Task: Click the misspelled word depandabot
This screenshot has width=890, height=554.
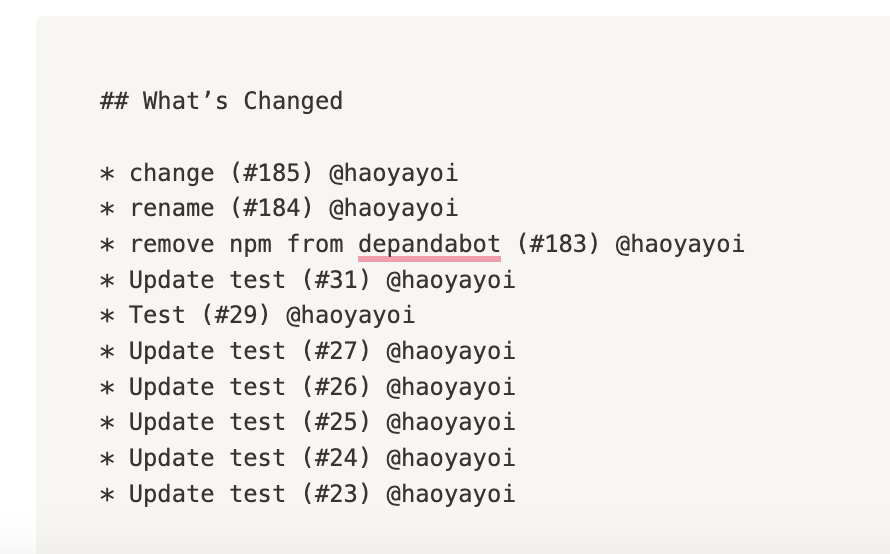Action: [x=429, y=245]
